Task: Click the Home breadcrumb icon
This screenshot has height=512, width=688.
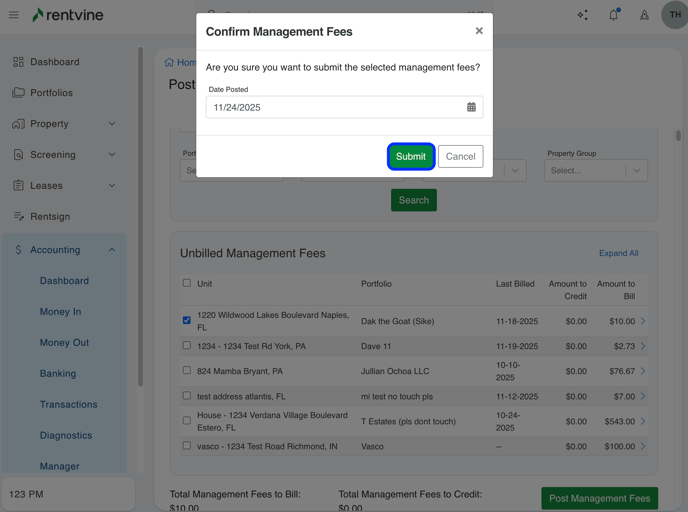Action: 170,62
